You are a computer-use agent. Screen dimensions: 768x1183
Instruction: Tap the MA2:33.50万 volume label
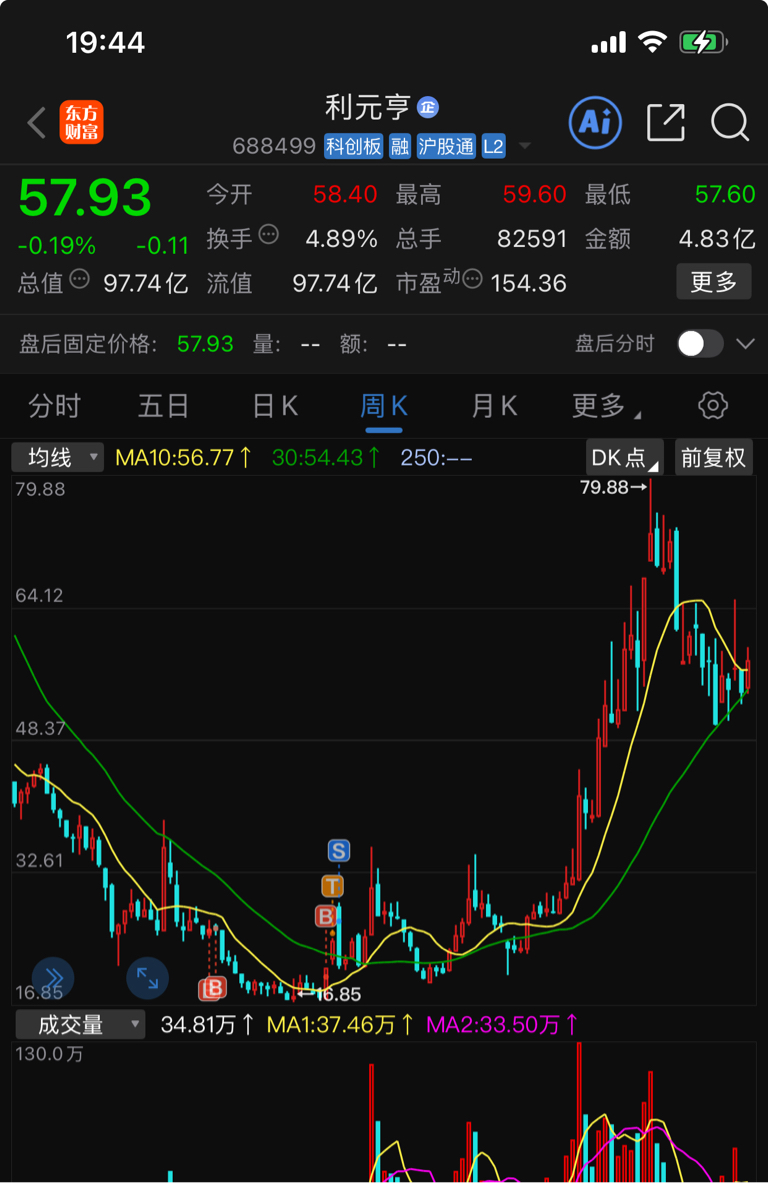pos(502,1025)
